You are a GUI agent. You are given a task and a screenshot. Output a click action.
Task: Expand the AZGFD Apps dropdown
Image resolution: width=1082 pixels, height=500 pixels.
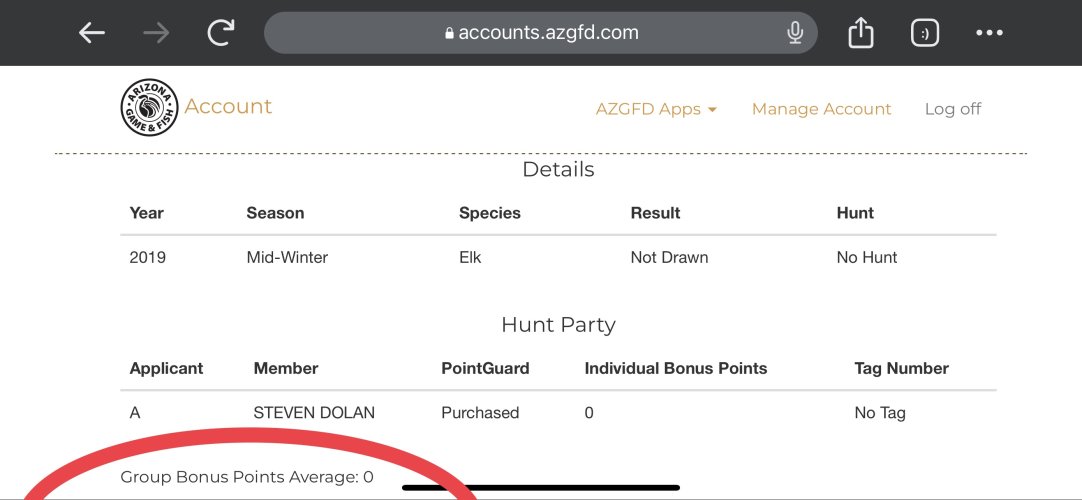(x=656, y=109)
